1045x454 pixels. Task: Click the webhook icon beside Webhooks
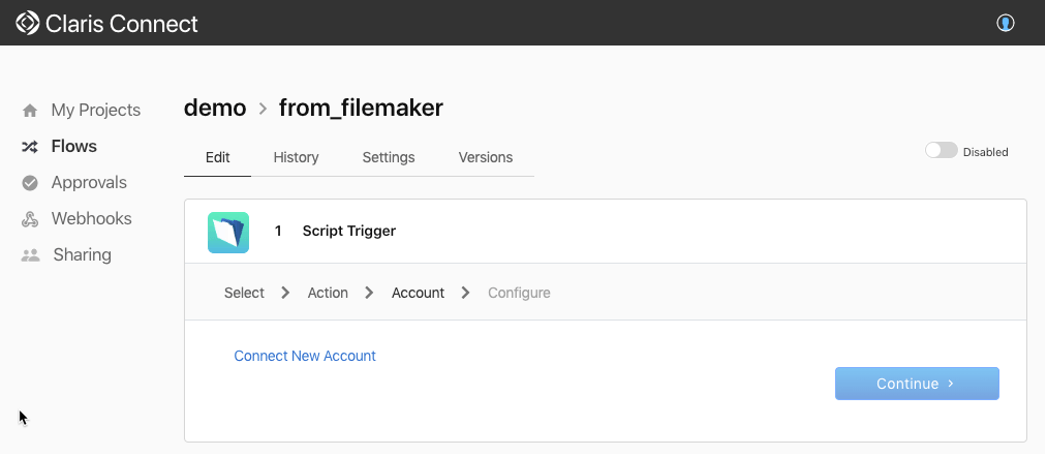(x=30, y=219)
